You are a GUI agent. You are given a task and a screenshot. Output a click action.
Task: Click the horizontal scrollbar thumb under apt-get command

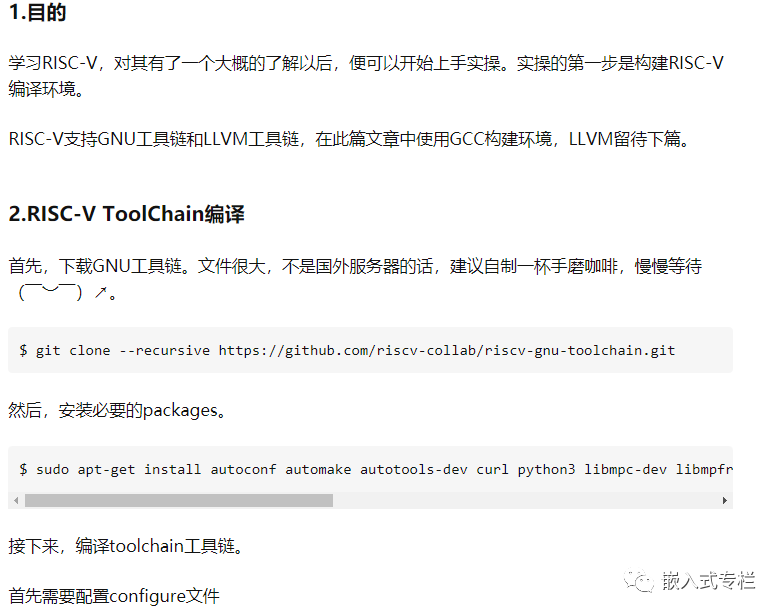179,500
